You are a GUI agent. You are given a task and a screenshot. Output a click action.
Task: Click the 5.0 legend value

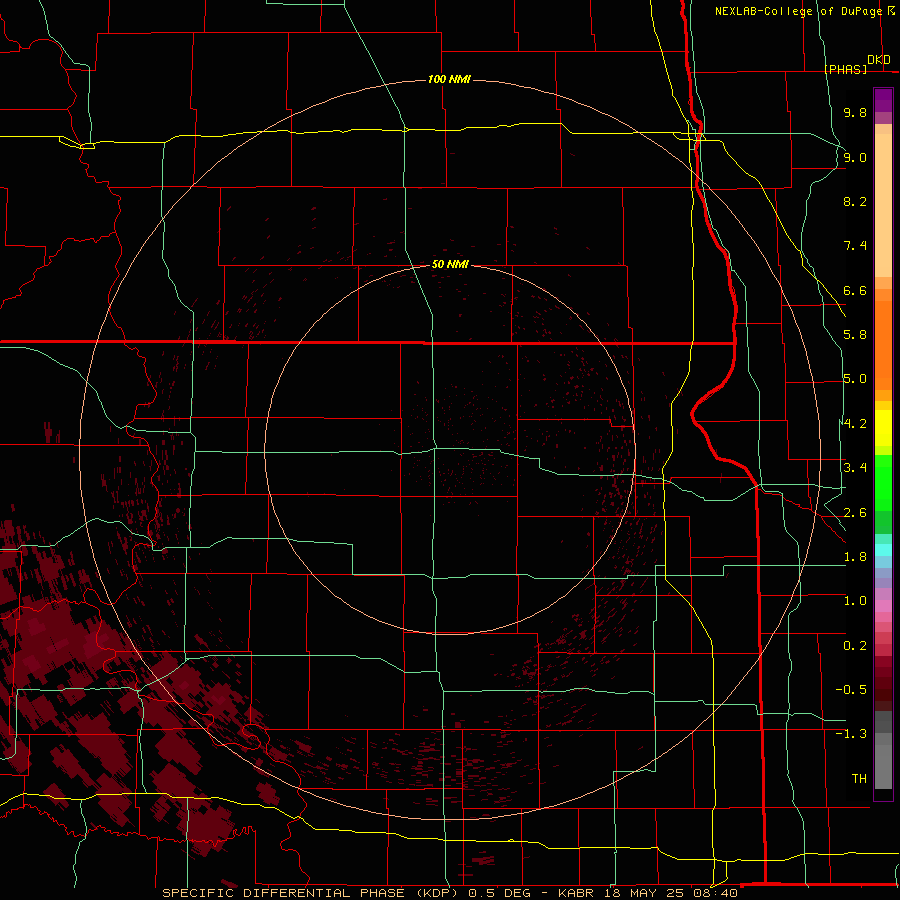855,379
